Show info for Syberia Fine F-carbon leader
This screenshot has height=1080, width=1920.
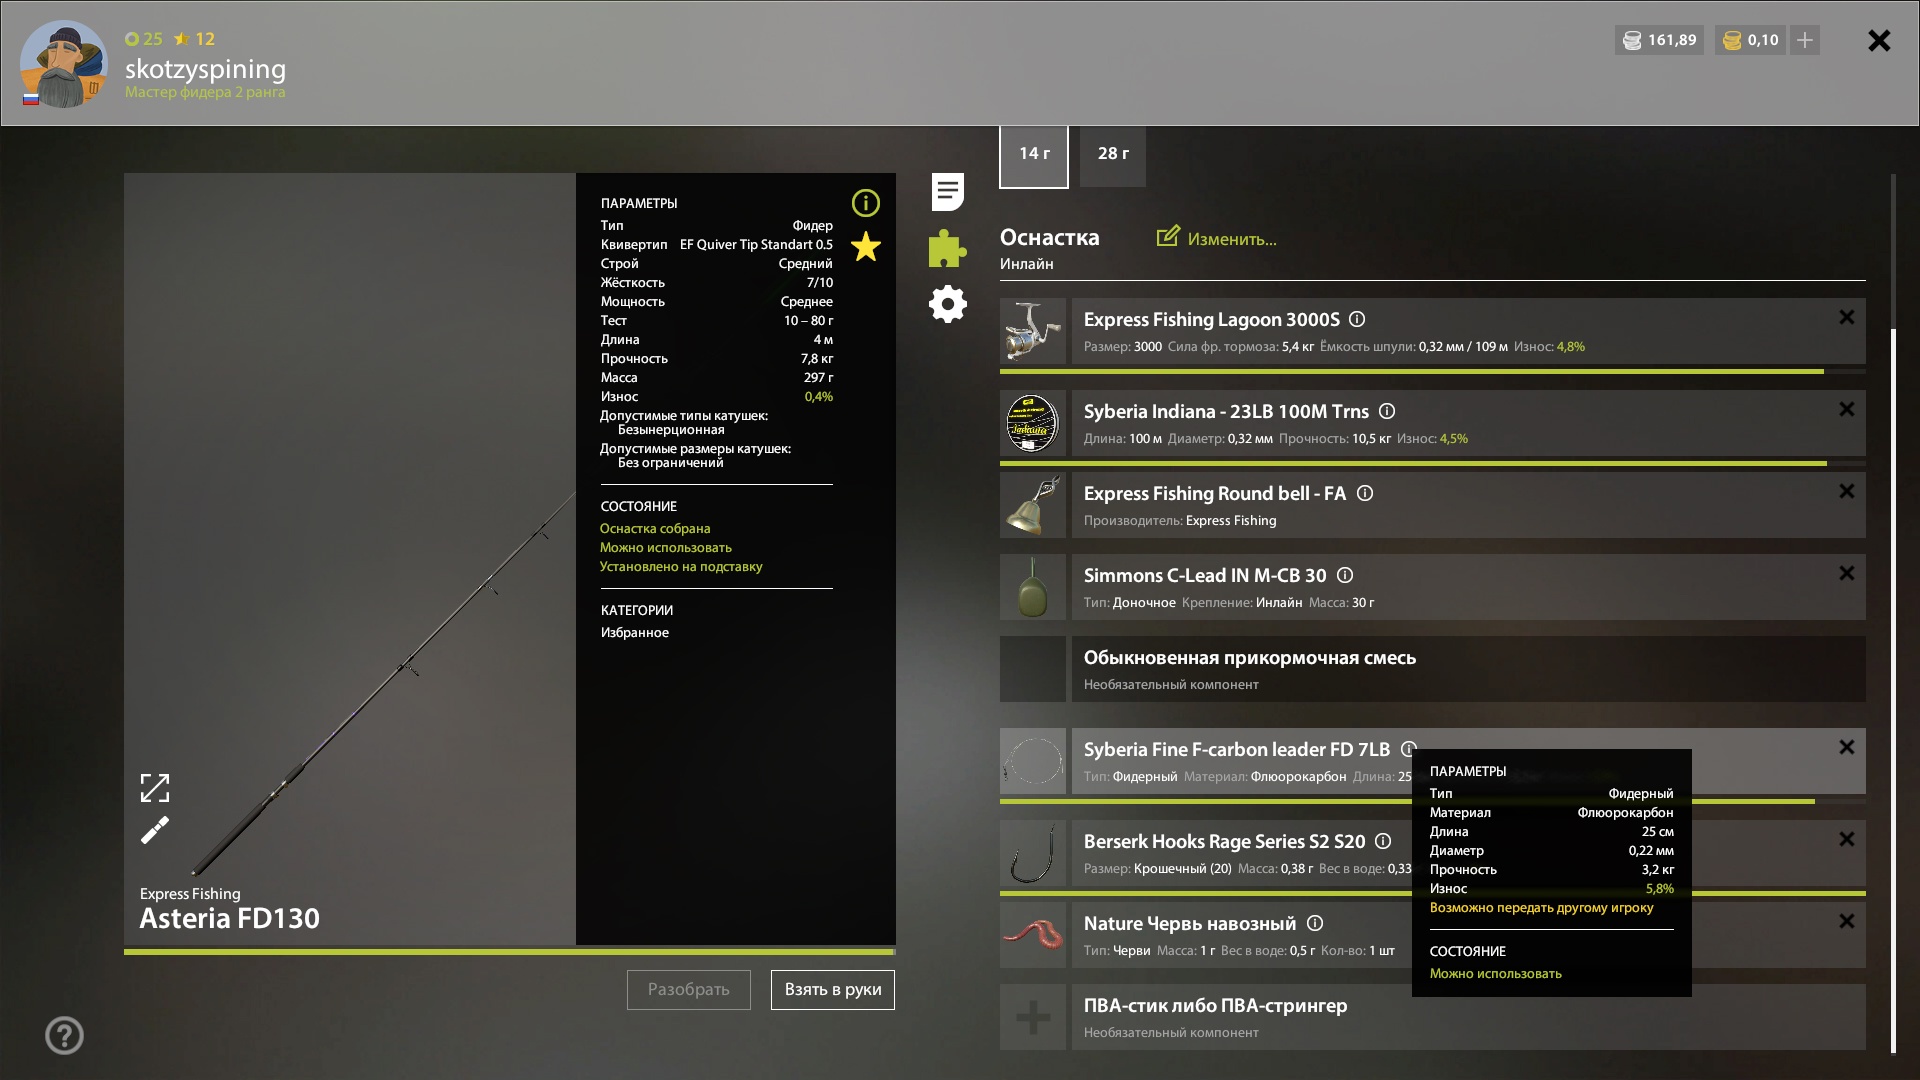(x=1409, y=749)
